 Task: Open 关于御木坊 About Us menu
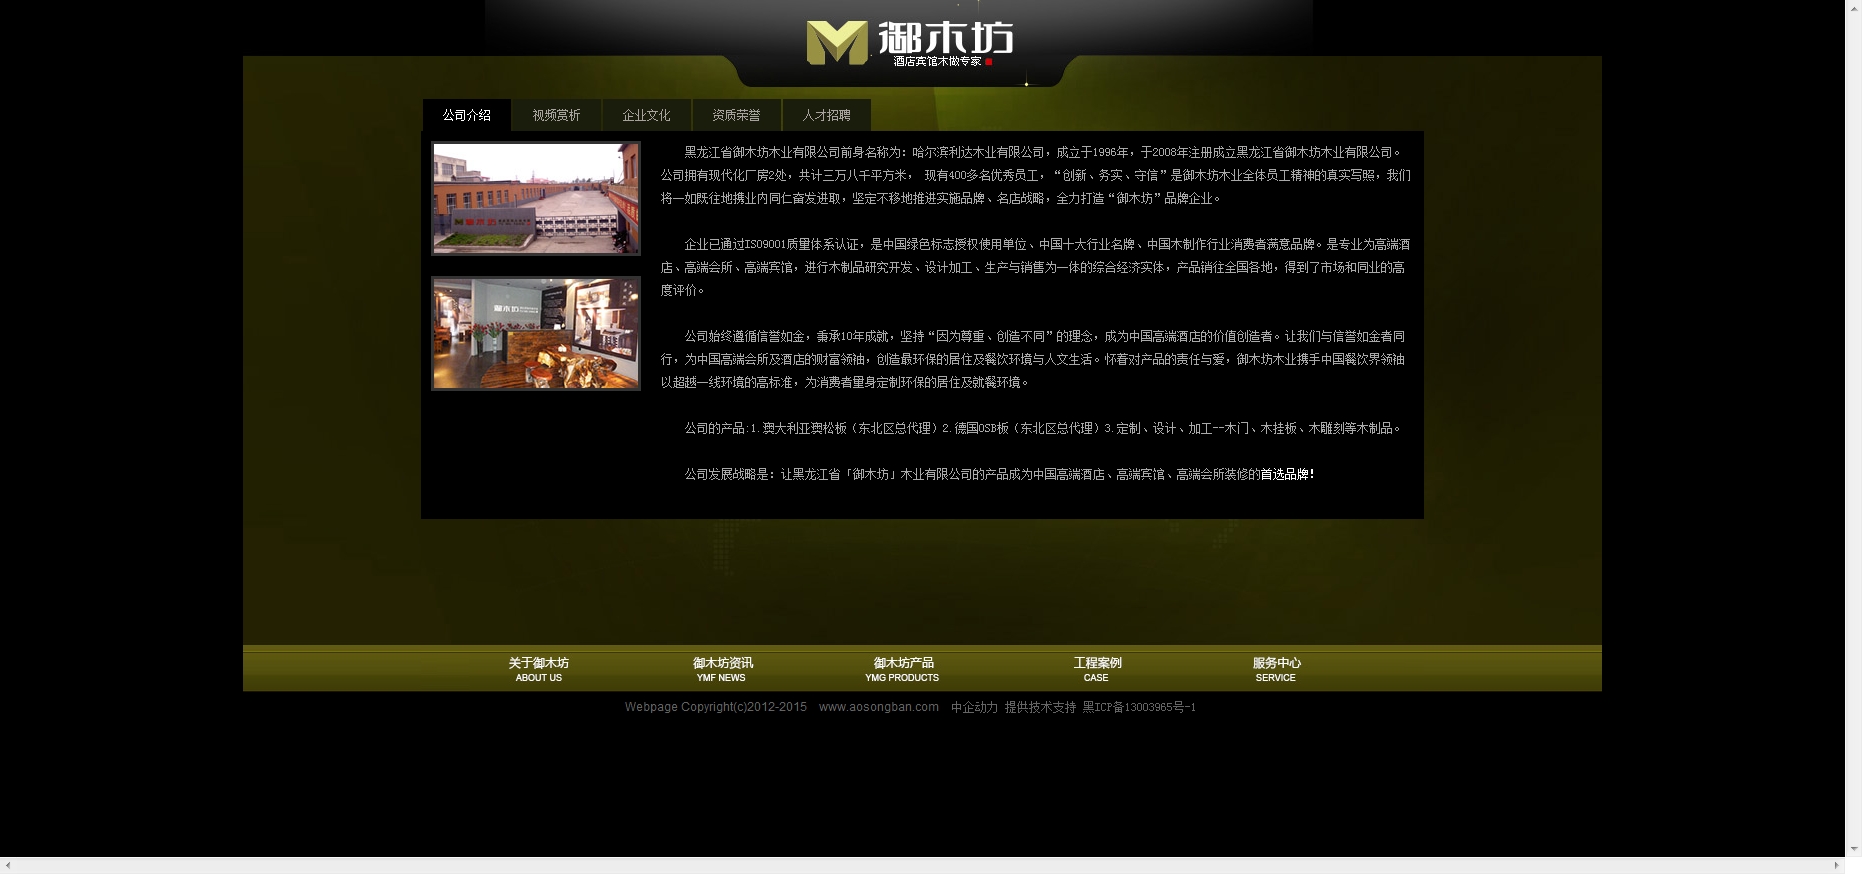[x=538, y=670]
